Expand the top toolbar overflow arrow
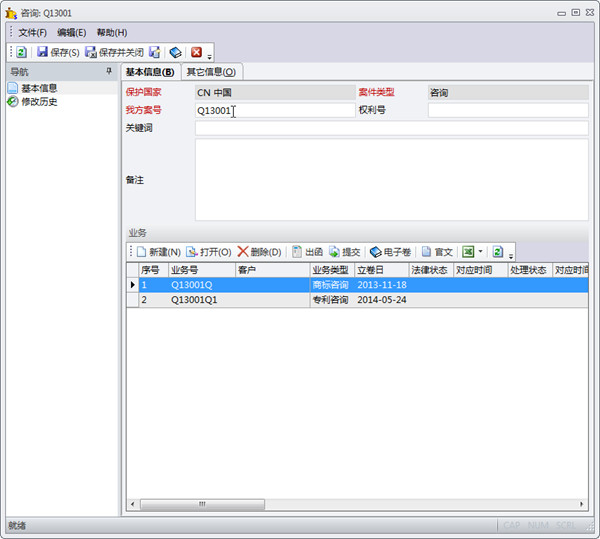 (x=209, y=57)
